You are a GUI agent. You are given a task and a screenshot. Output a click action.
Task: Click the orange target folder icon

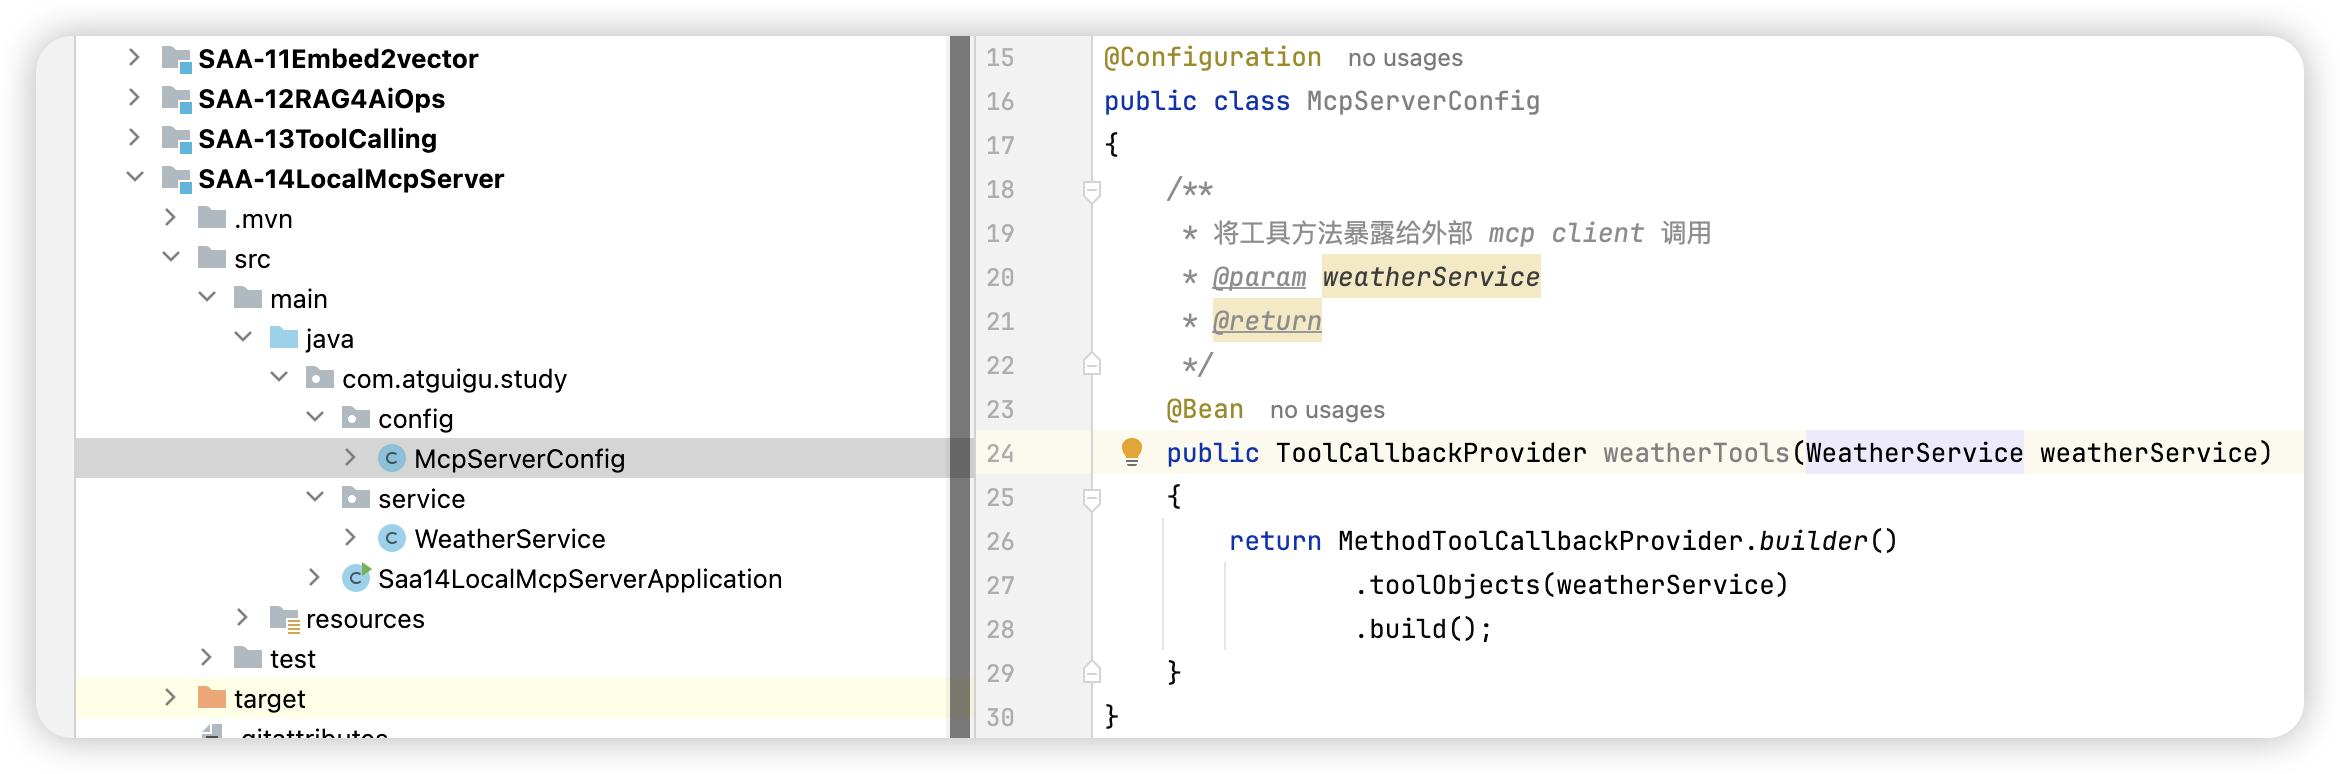pos(211,697)
